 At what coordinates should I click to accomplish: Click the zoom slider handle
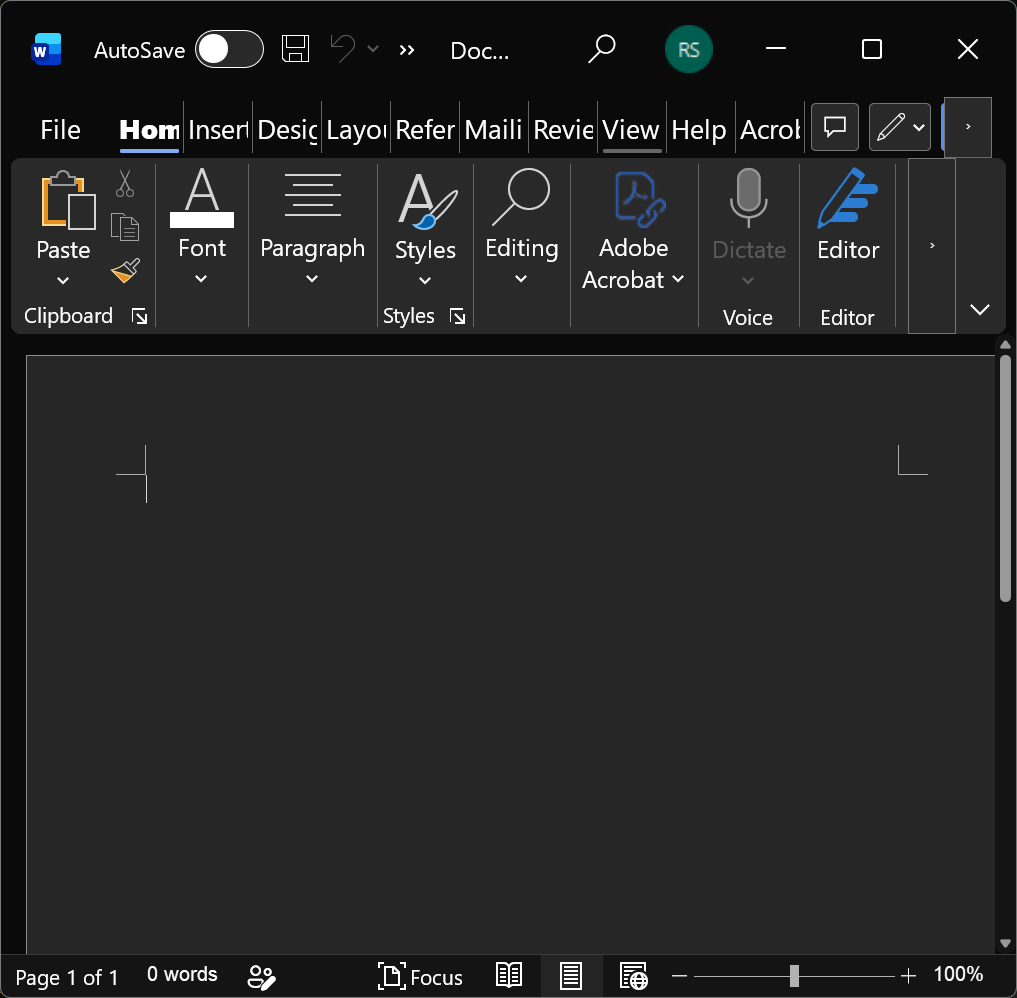point(794,975)
